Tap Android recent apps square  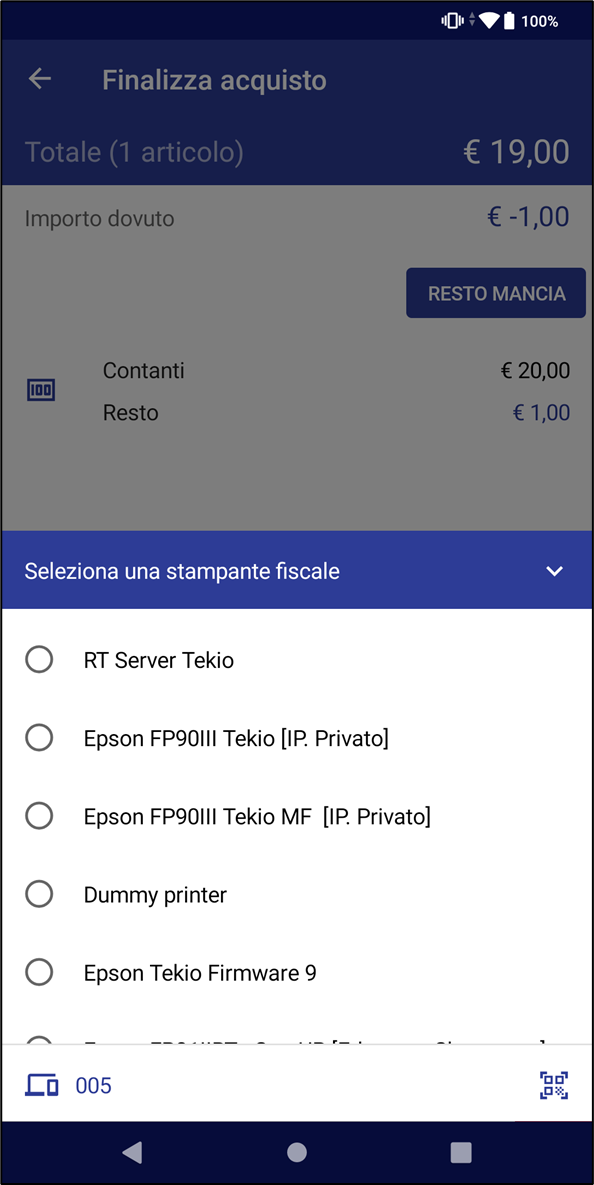(x=461, y=1152)
